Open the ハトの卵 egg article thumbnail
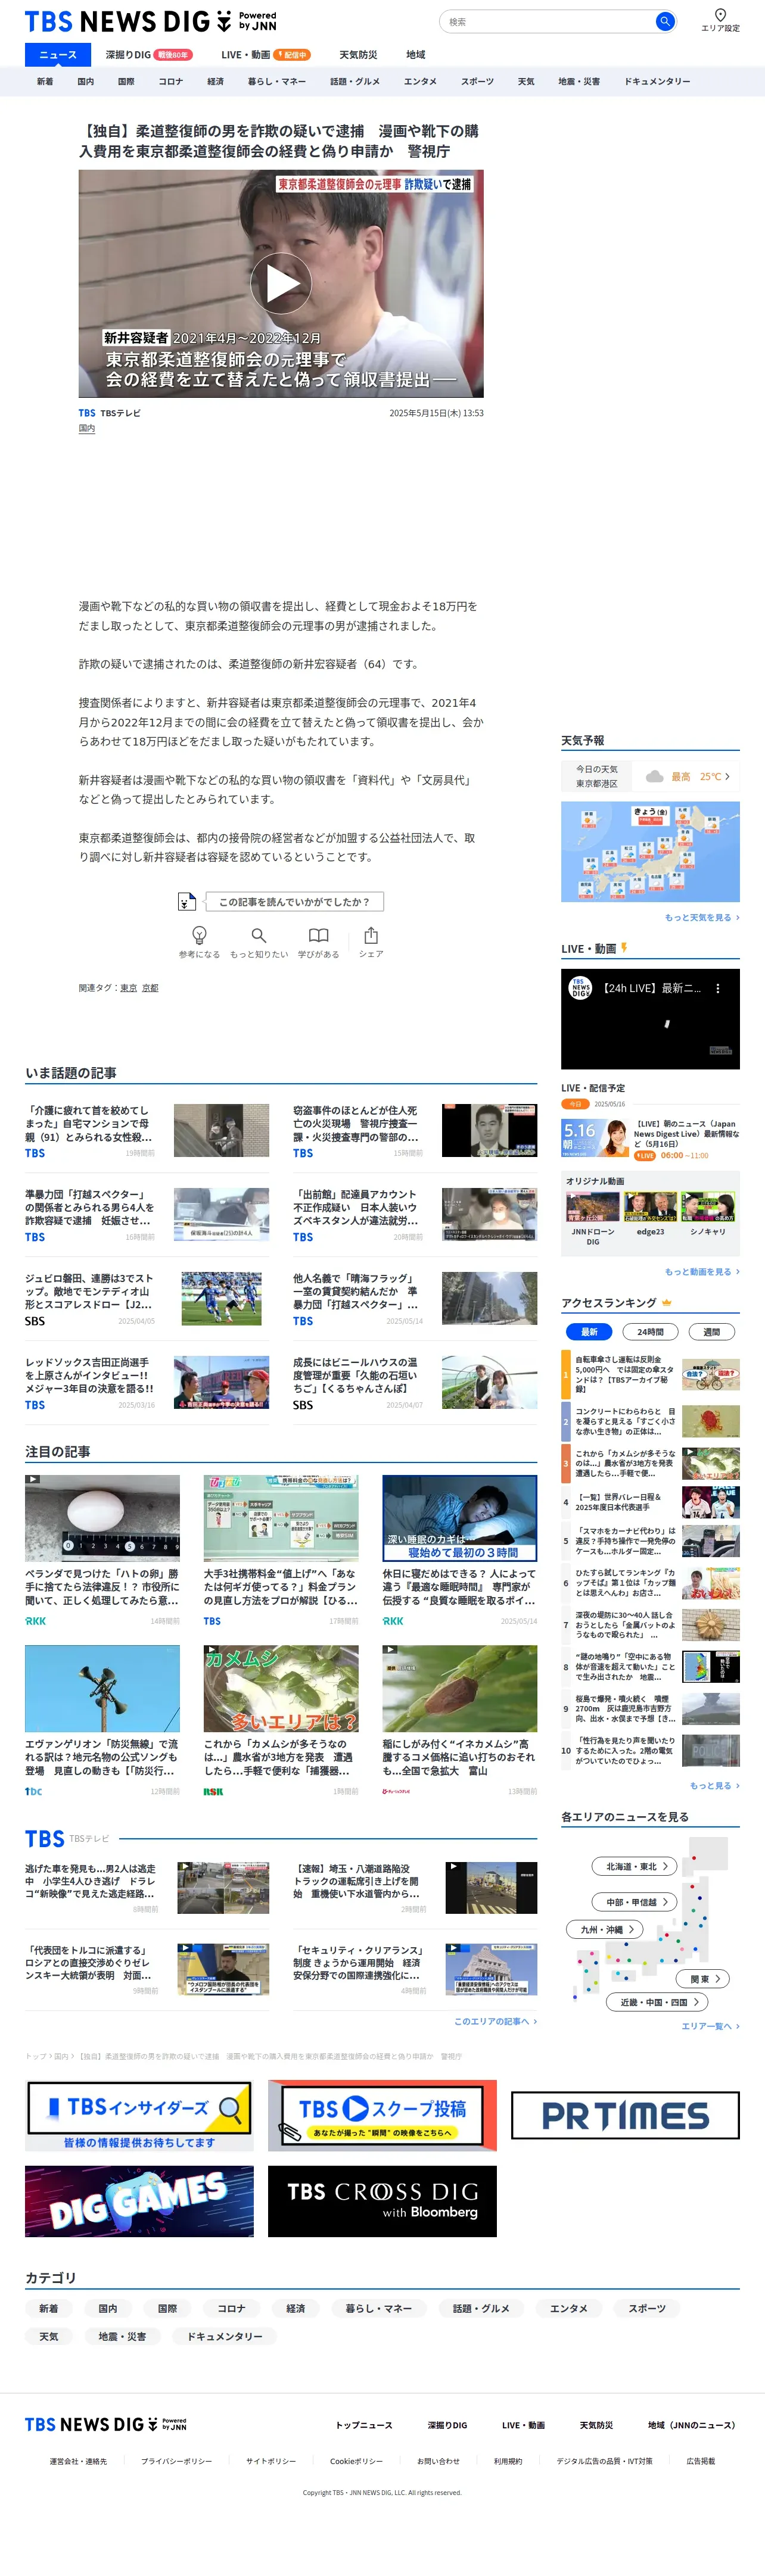Image resolution: width=765 pixels, height=2576 pixels. (102, 1518)
